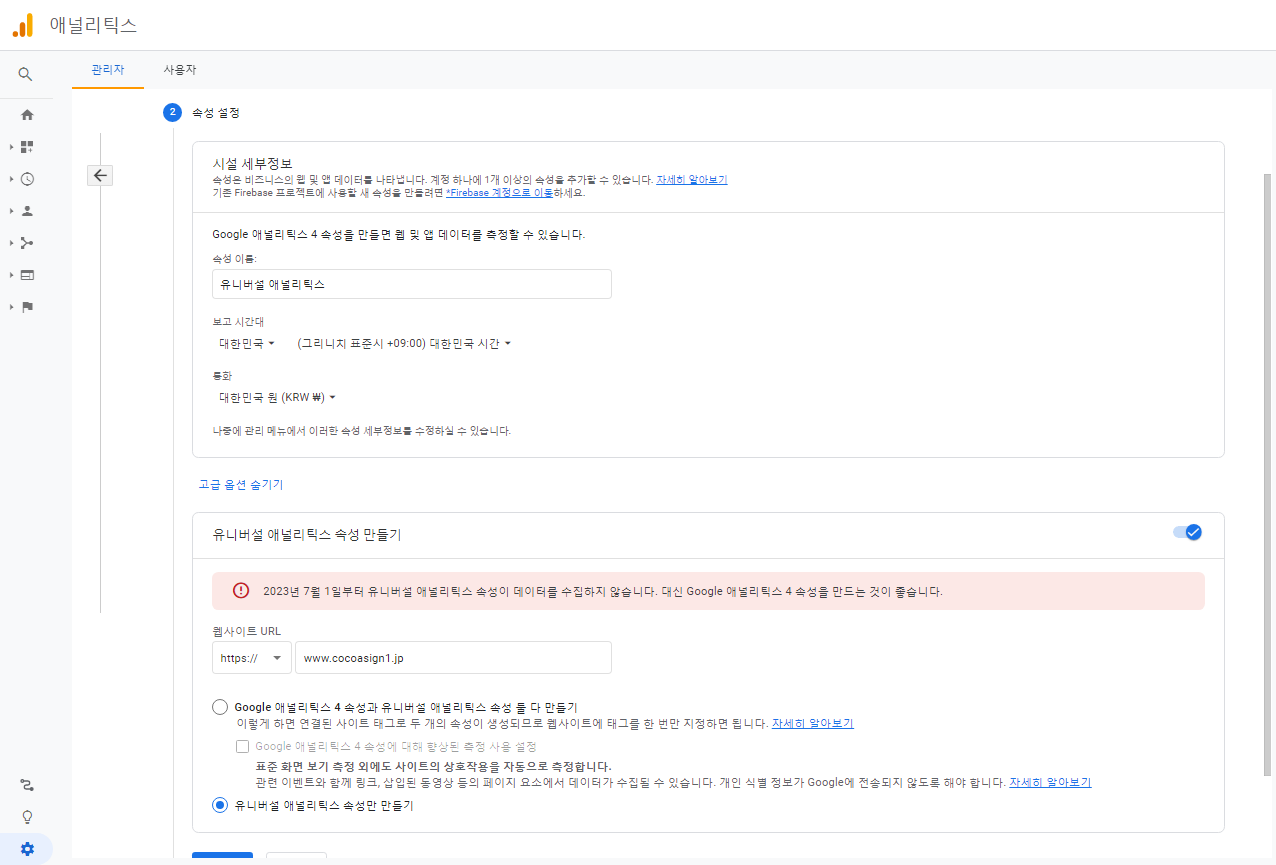Select the Explore branching icon in the sidebar
Image resolution: width=1276 pixels, height=865 pixels.
25,242
